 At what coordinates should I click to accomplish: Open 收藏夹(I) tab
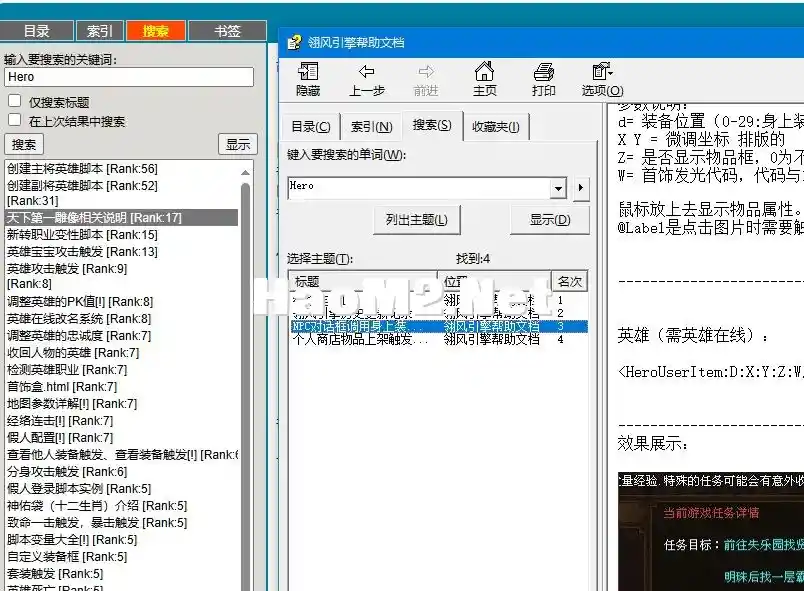[495, 127]
